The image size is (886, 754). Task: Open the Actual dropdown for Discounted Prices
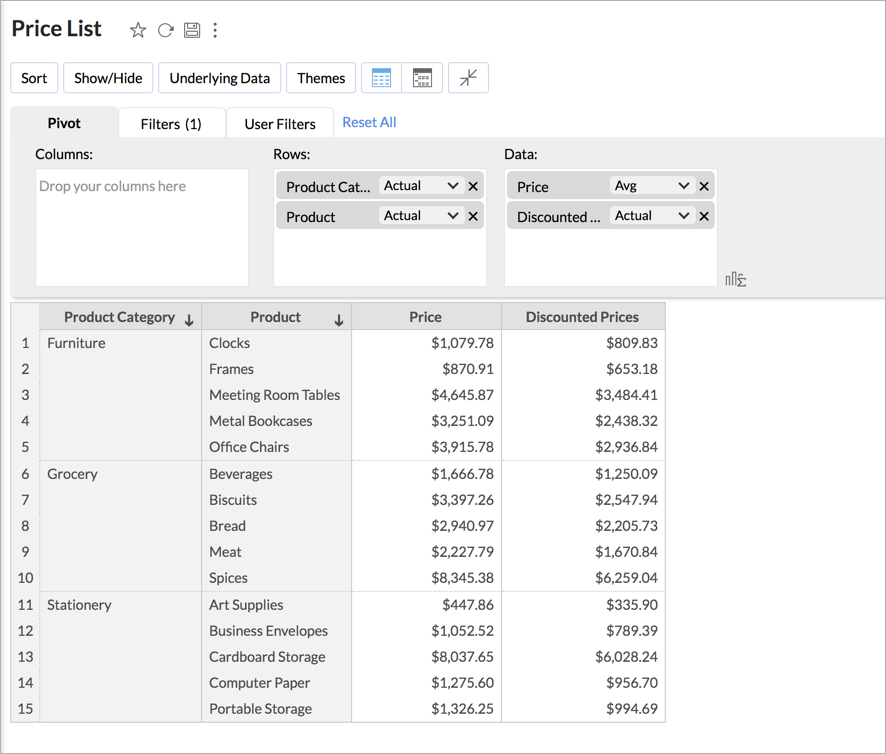[652, 215]
